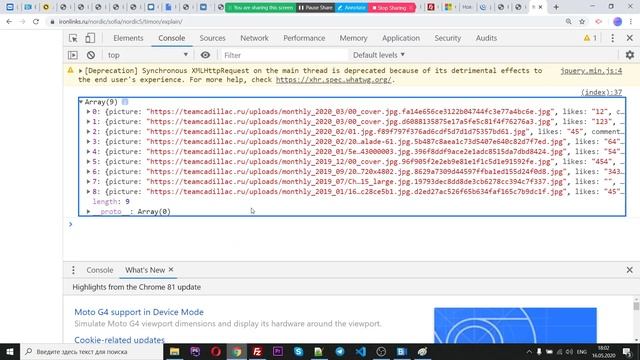This screenshot has width=640, height=360.
Task: Expand the __proto__ Array(0) entry
Action: [88, 211]
